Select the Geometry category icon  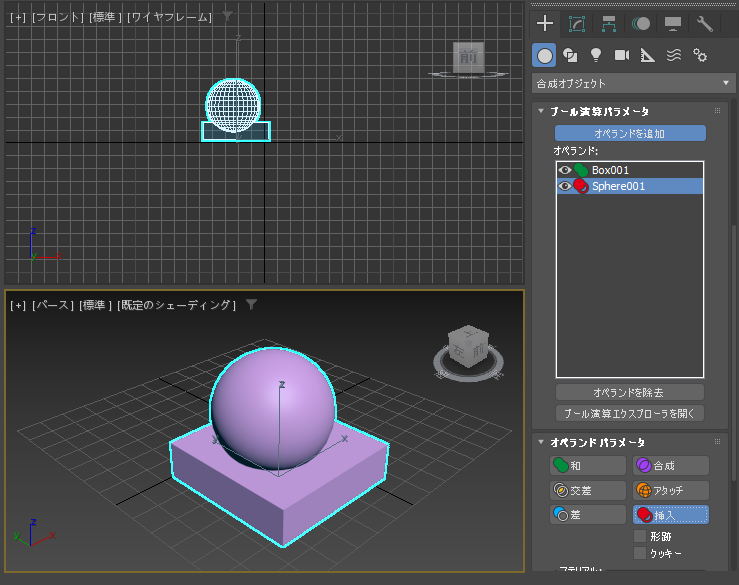pyautogui.click(x=544, y=56)
